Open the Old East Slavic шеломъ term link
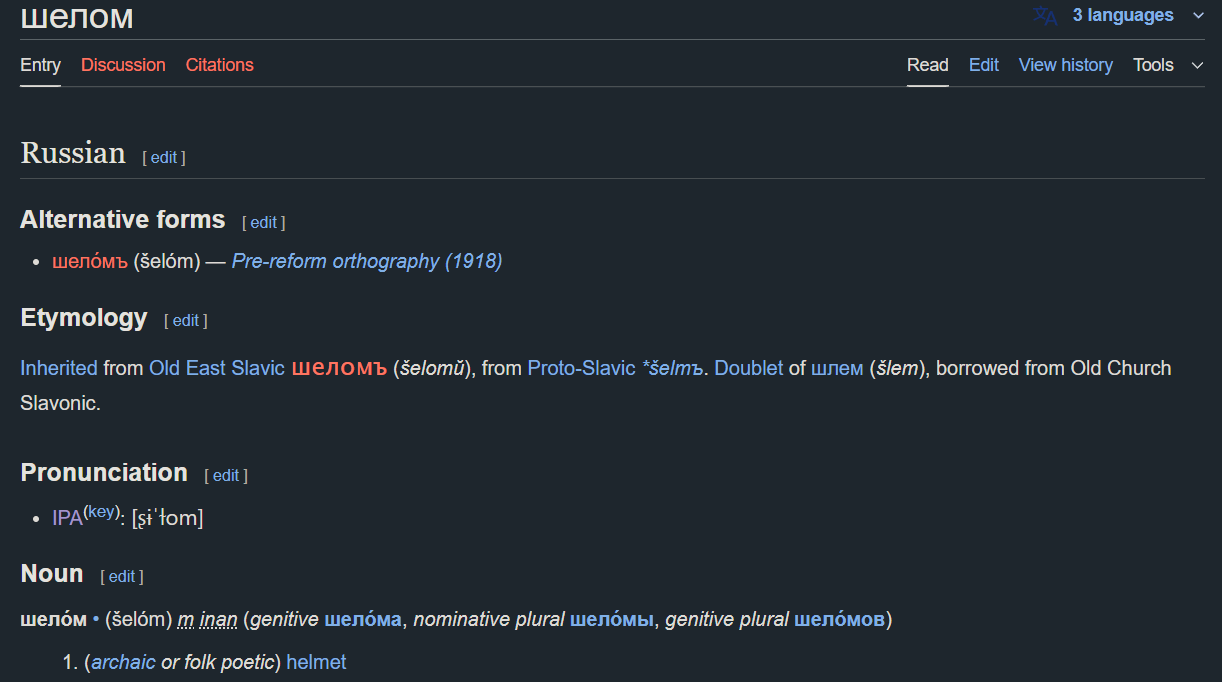The width and height of the screenshot is (1222, 682). 339,368
